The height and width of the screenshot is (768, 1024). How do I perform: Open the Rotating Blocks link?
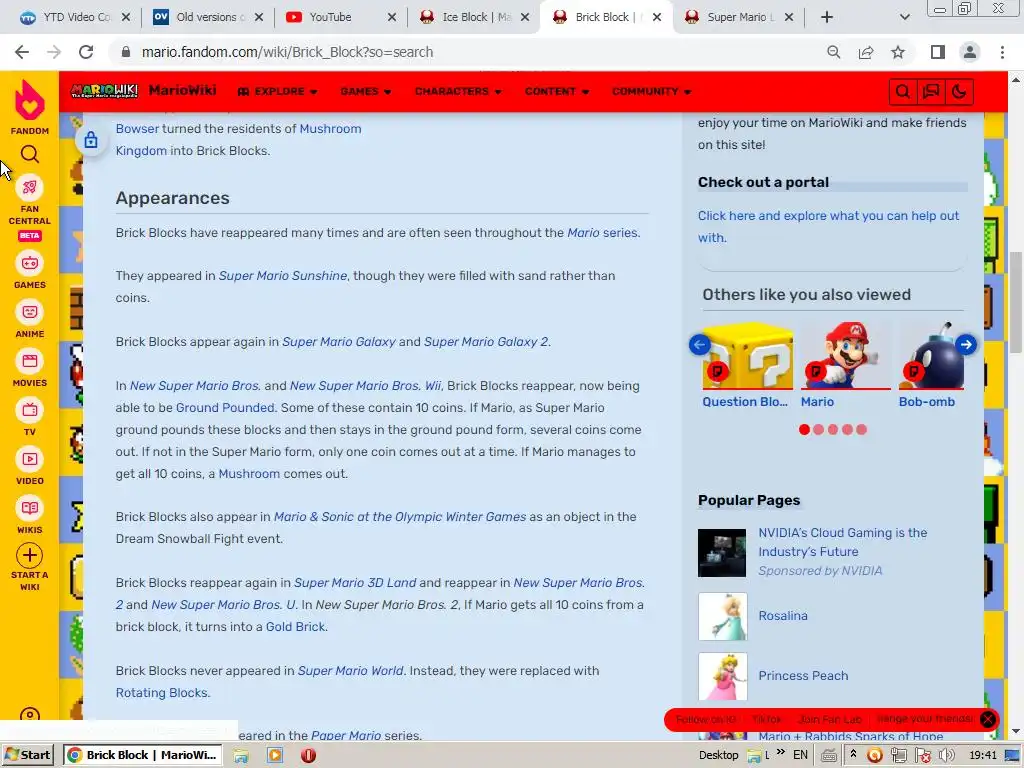point(161,692)
